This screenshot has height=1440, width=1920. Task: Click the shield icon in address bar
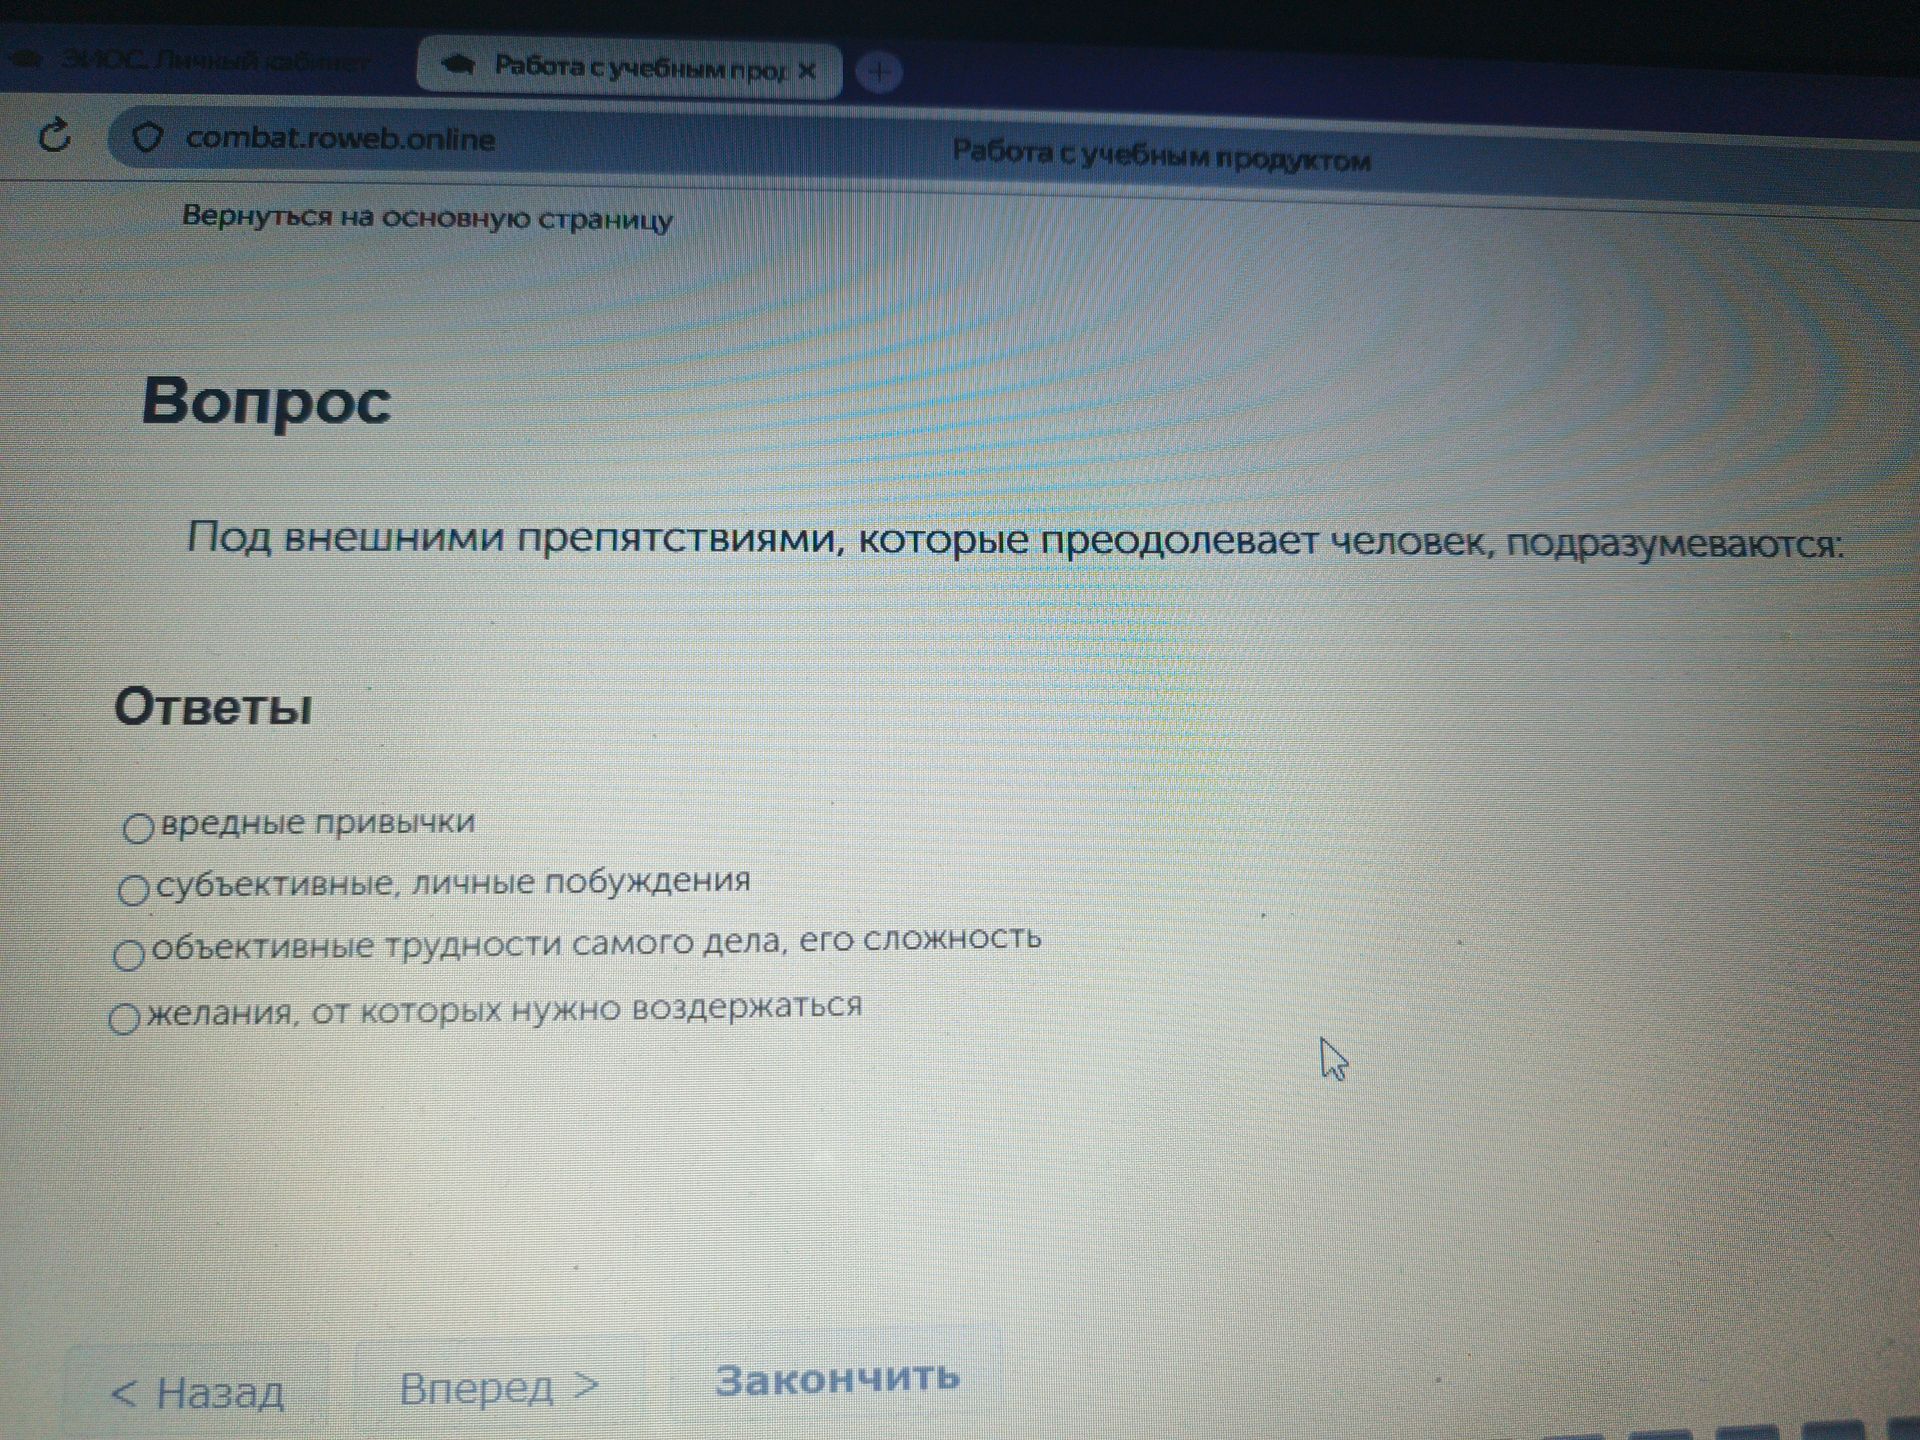point(147,137)
